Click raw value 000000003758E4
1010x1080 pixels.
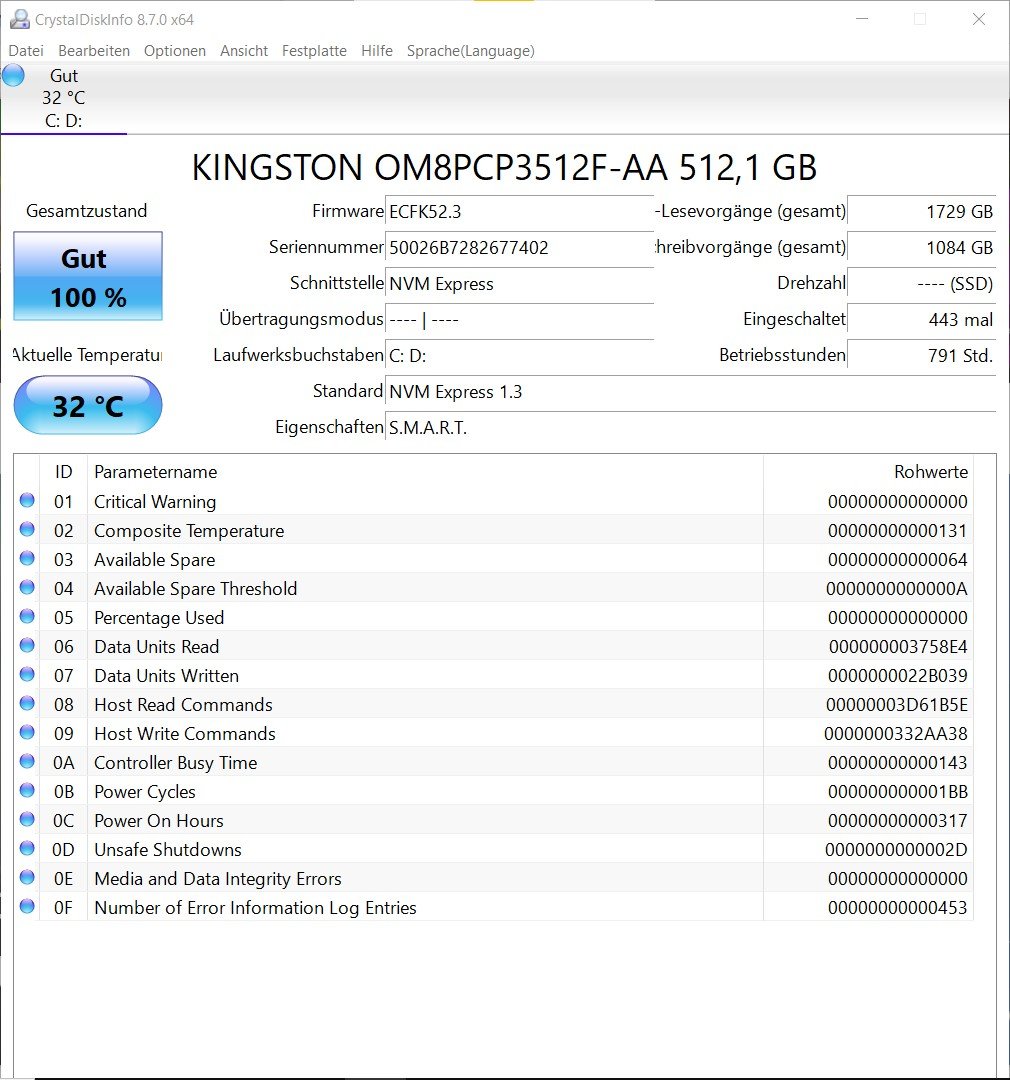click(898, 647)
